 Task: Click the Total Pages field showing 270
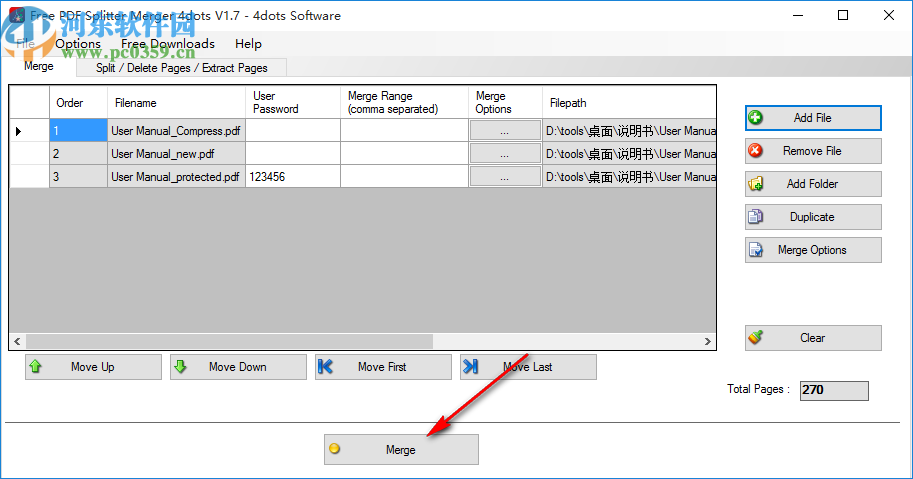(x=834, y=390)
